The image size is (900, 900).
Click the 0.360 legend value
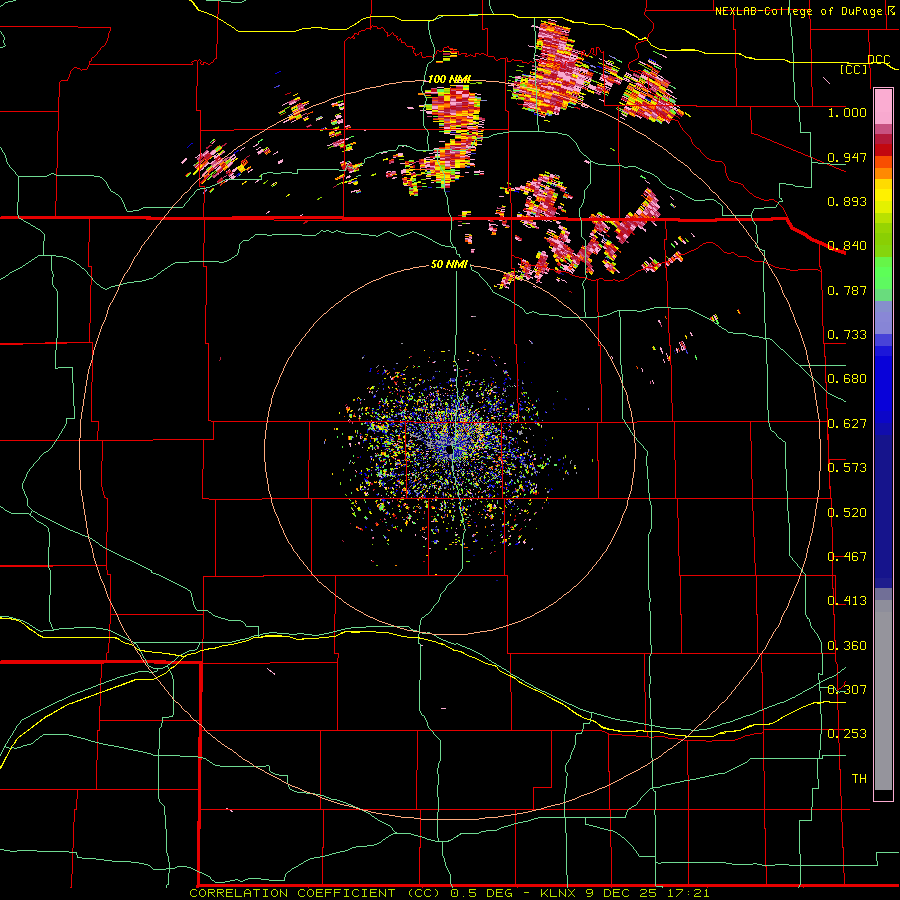tap(847, 646)
